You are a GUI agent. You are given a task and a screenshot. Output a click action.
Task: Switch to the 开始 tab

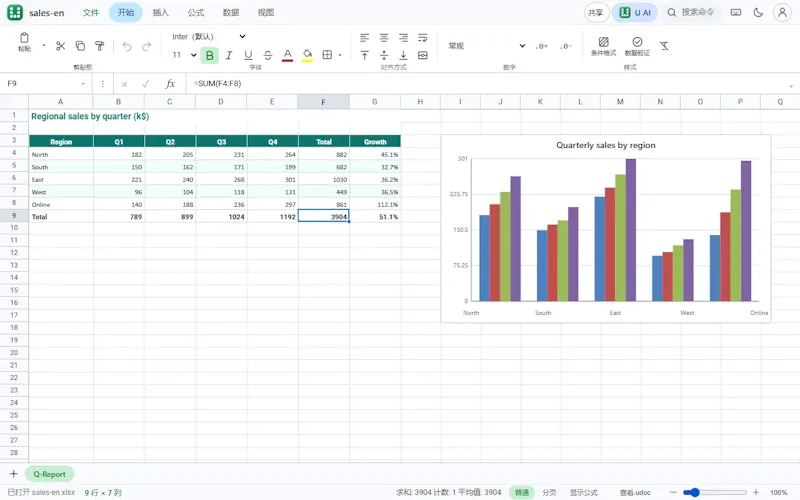[126, 12]
